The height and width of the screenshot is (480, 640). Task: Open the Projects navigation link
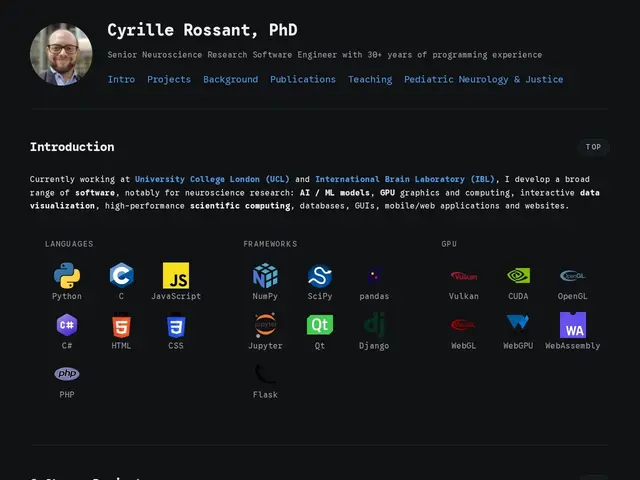point(169,79)
